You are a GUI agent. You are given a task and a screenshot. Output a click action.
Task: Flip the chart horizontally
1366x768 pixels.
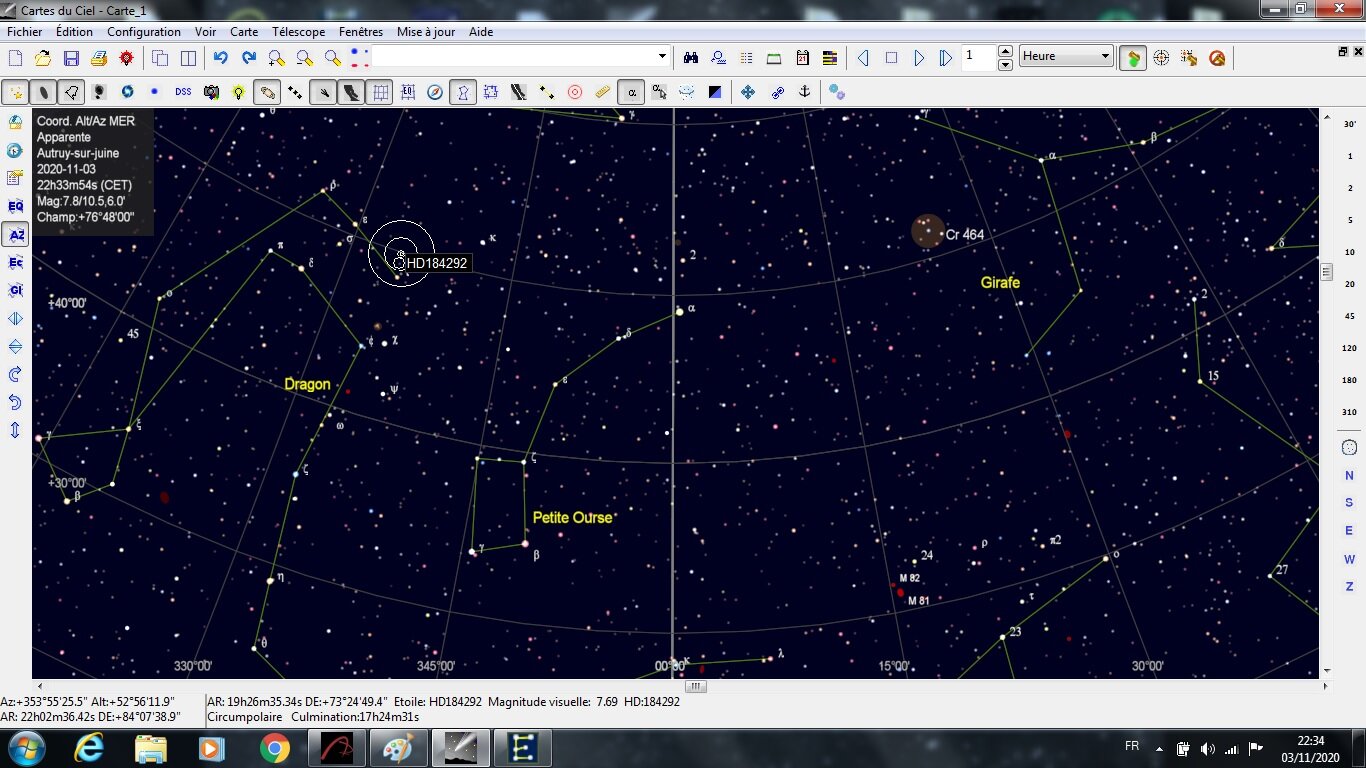[15, 318]
